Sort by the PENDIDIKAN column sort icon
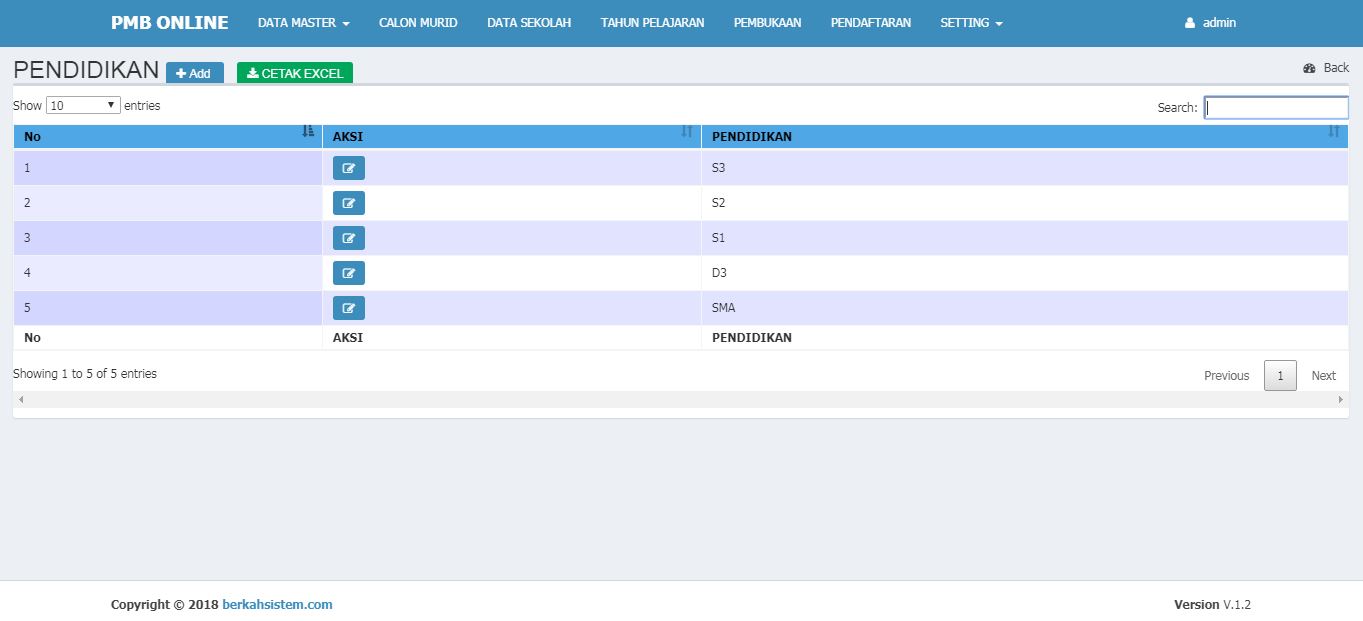The image size is (1363, 621). click(1333, 132)
